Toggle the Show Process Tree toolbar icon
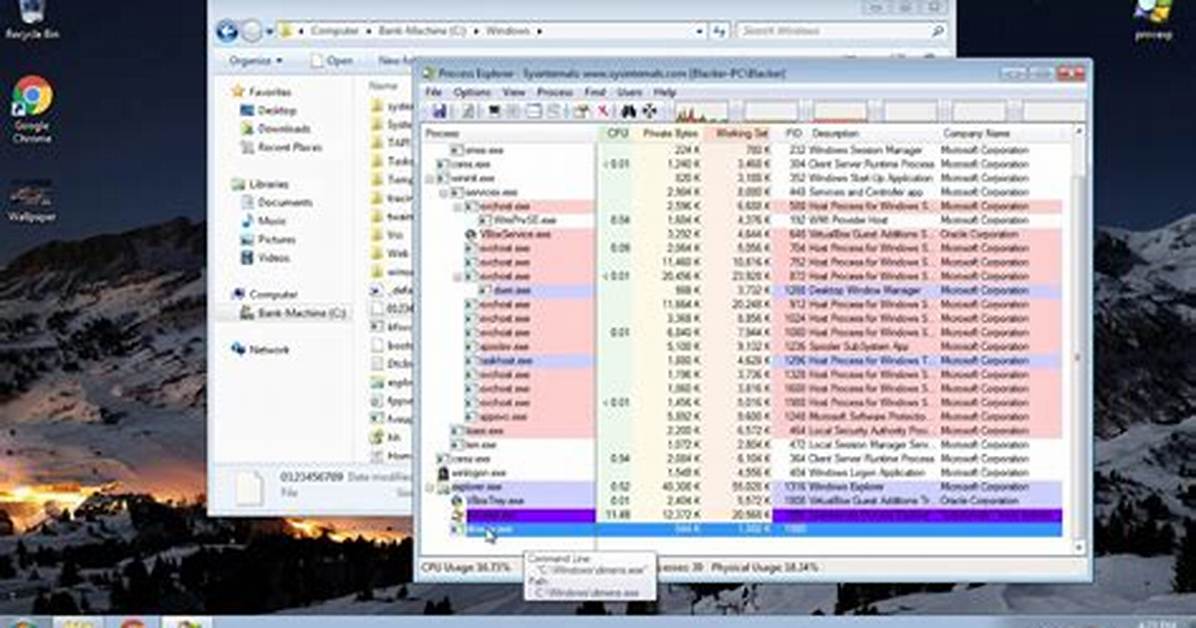 (513, 111)
